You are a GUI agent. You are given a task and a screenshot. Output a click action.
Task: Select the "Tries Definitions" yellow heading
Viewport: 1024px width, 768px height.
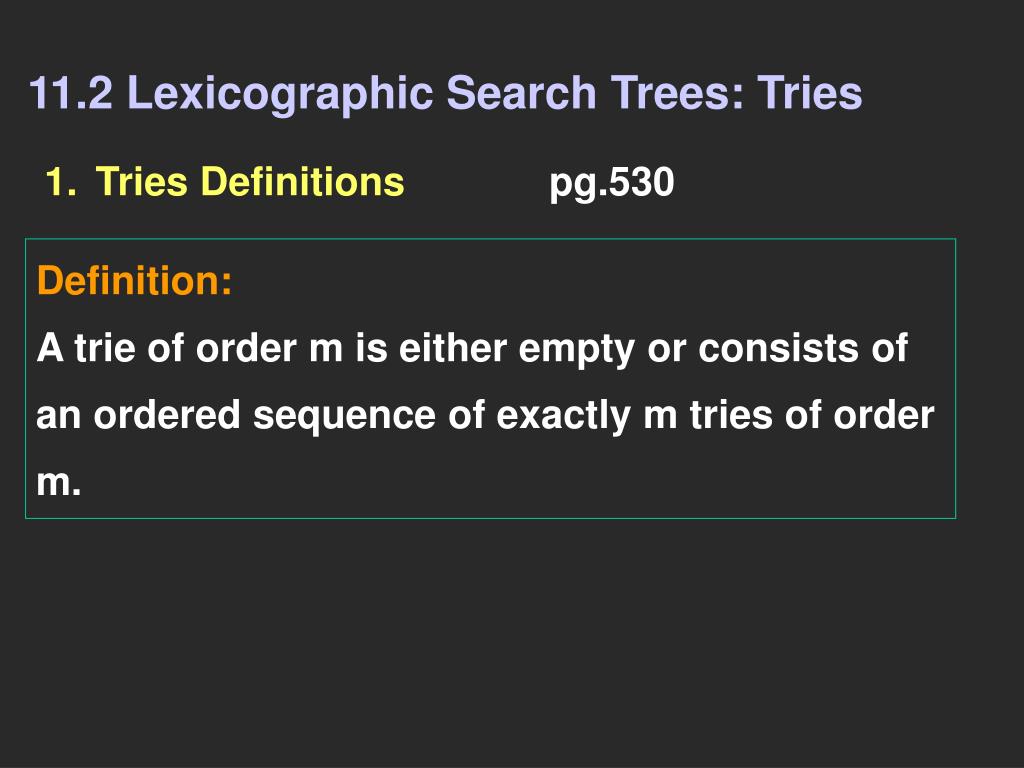(249, 182)
